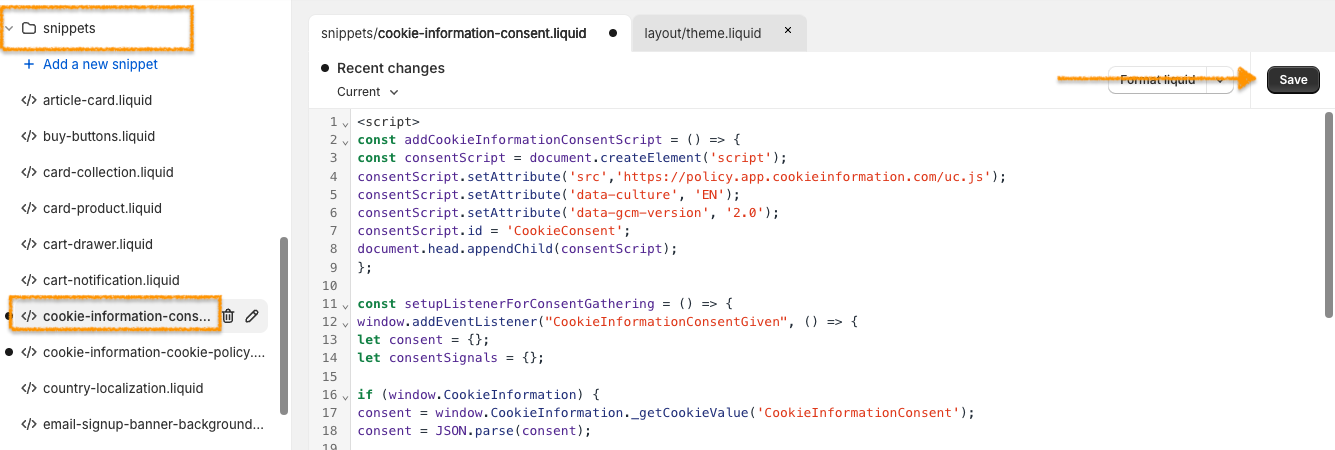Open Format liquid dropdown arrow
The image size is (1335, 450).
pos(1221,80)
